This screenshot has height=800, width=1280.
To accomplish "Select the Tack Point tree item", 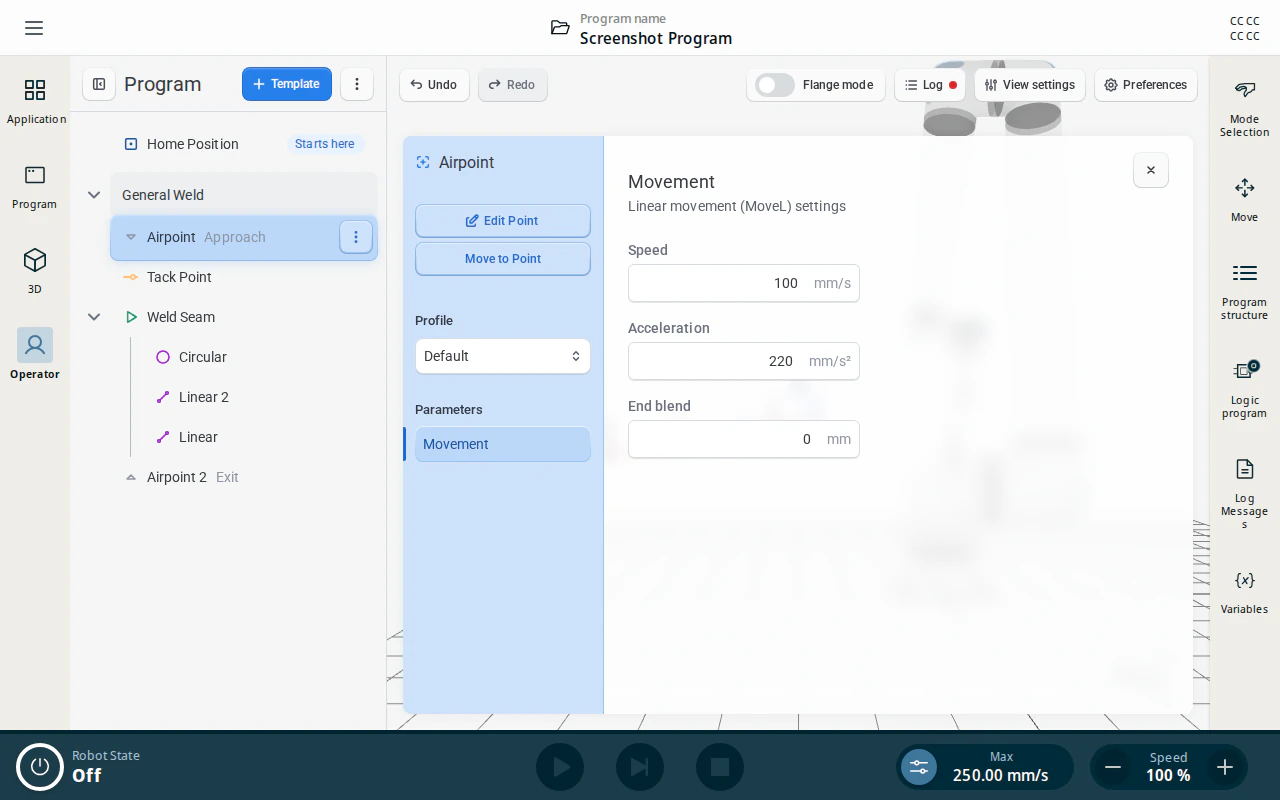I will (244, 277).
